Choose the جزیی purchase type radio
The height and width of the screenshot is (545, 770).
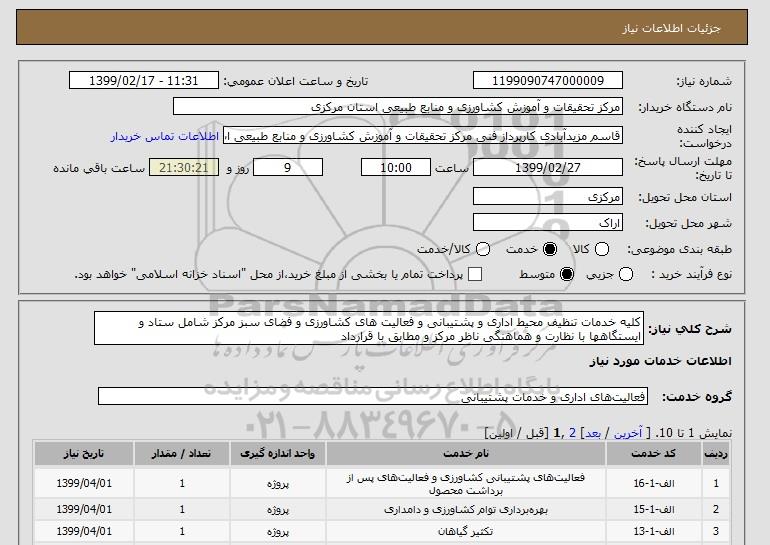626,274
